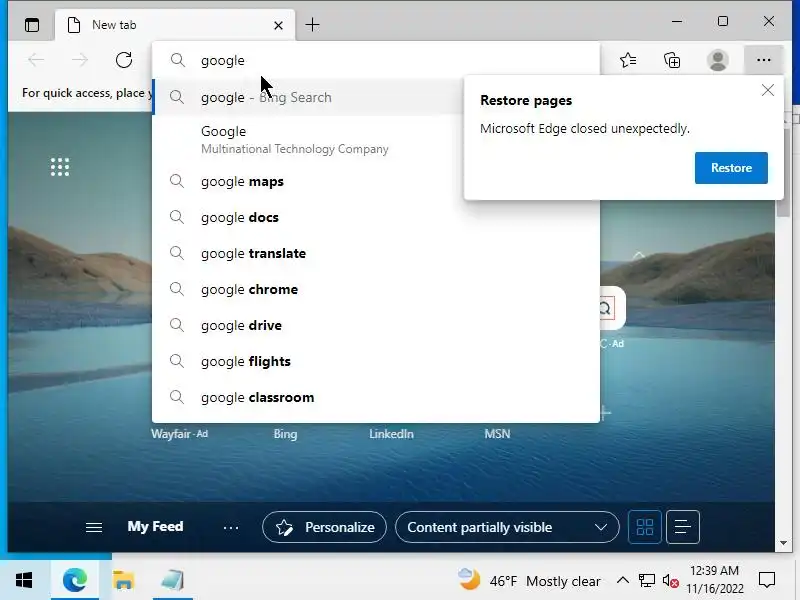Open the Collections icon
800x600 pixels.
(672, 60)
